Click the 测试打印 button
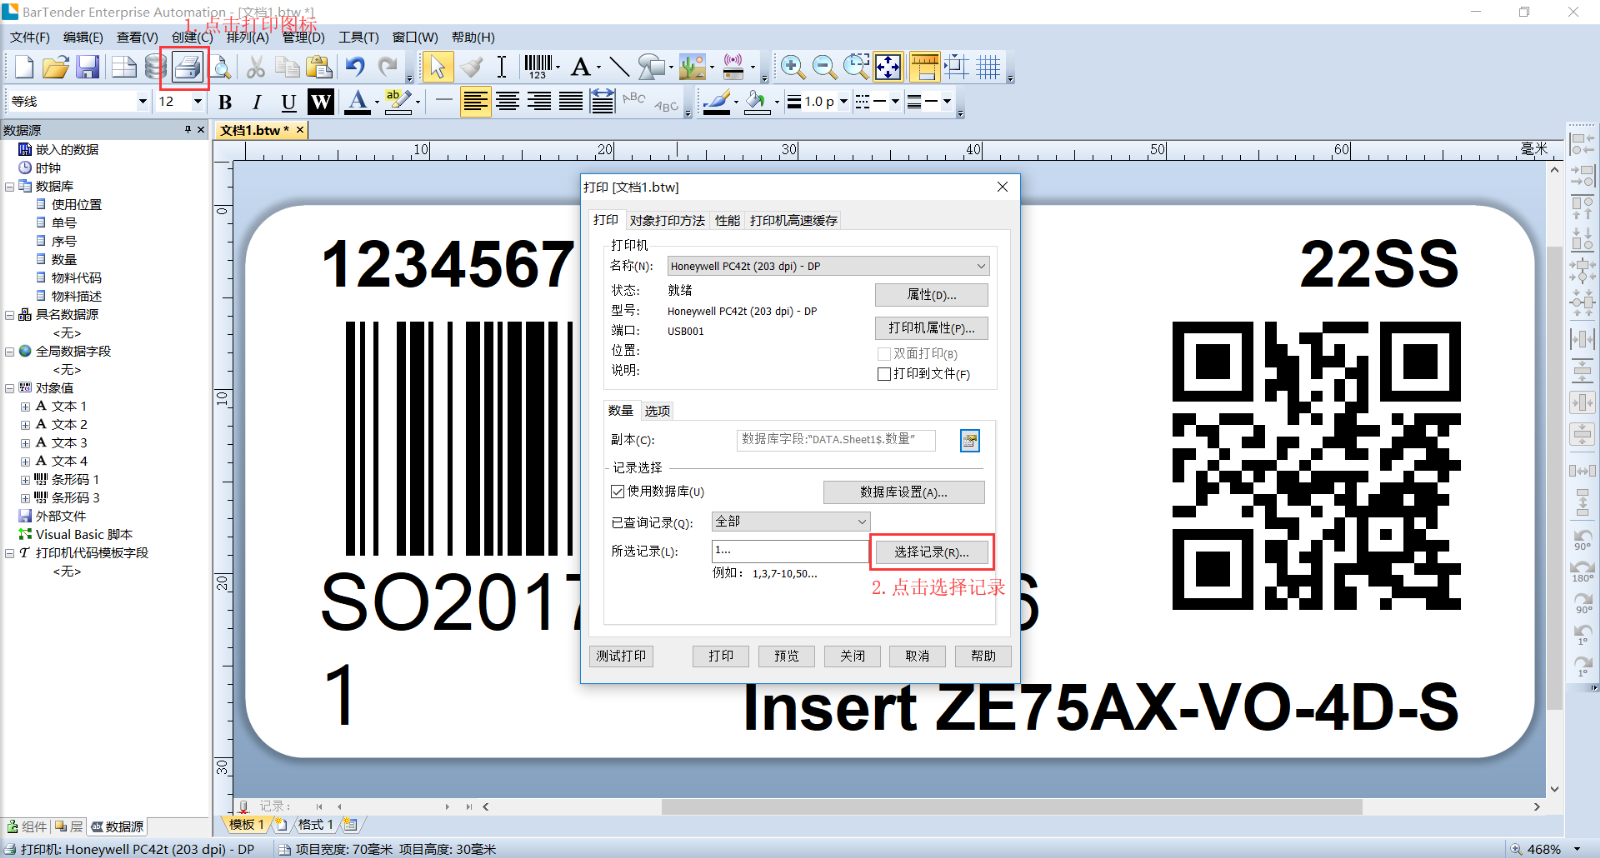This screenshot has width=1600, height=858. click(x=621, y=656)
